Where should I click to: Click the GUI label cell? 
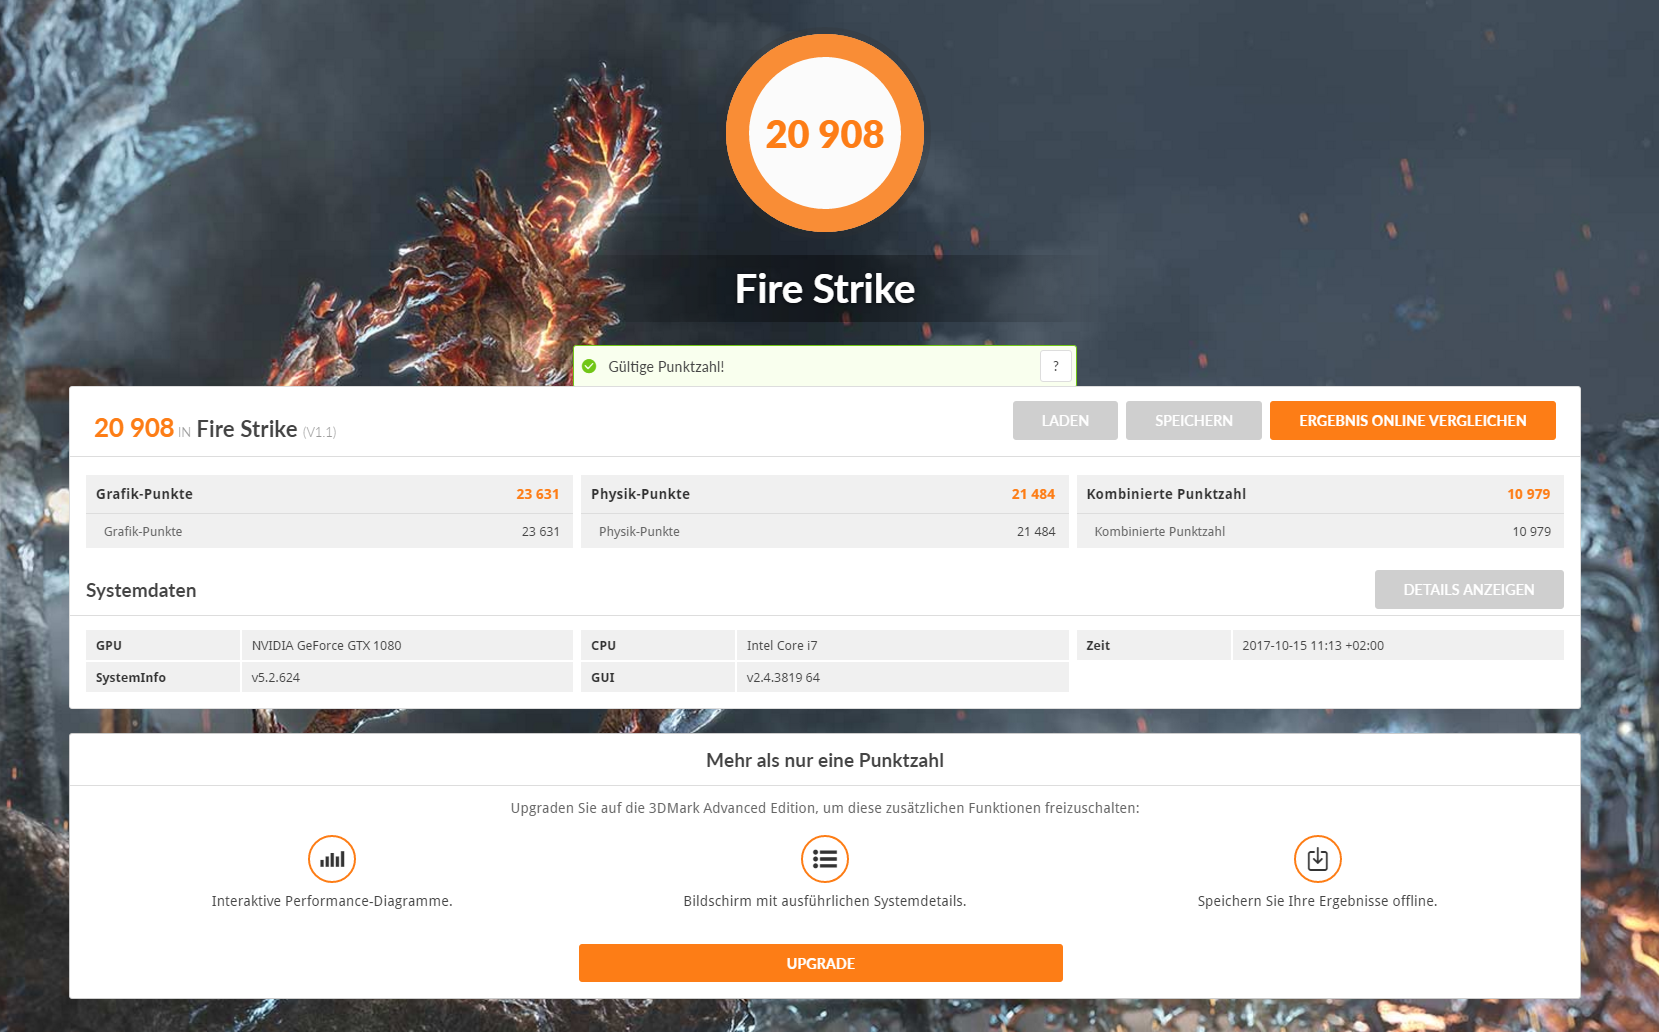click(x=658, y=677)
